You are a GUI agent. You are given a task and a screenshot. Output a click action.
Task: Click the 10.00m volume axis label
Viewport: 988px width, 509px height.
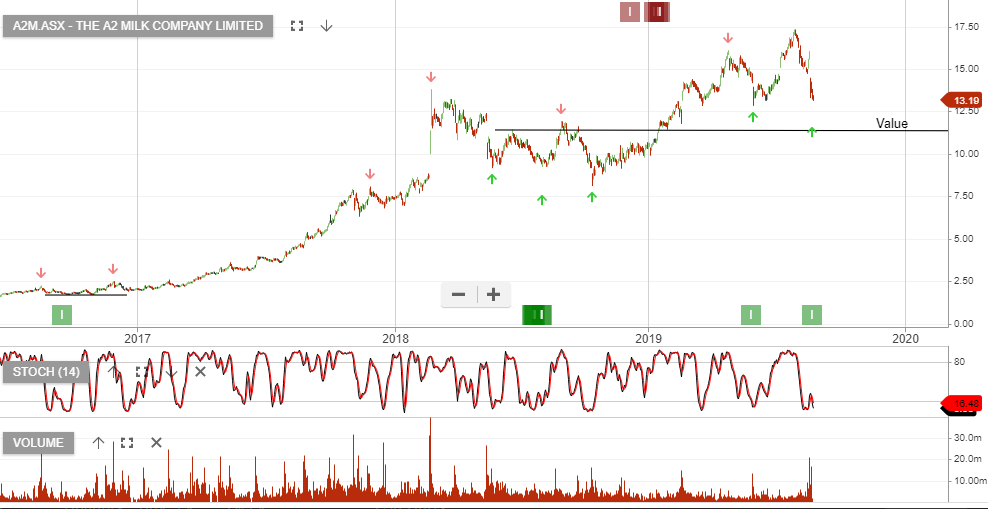[968, 481]
